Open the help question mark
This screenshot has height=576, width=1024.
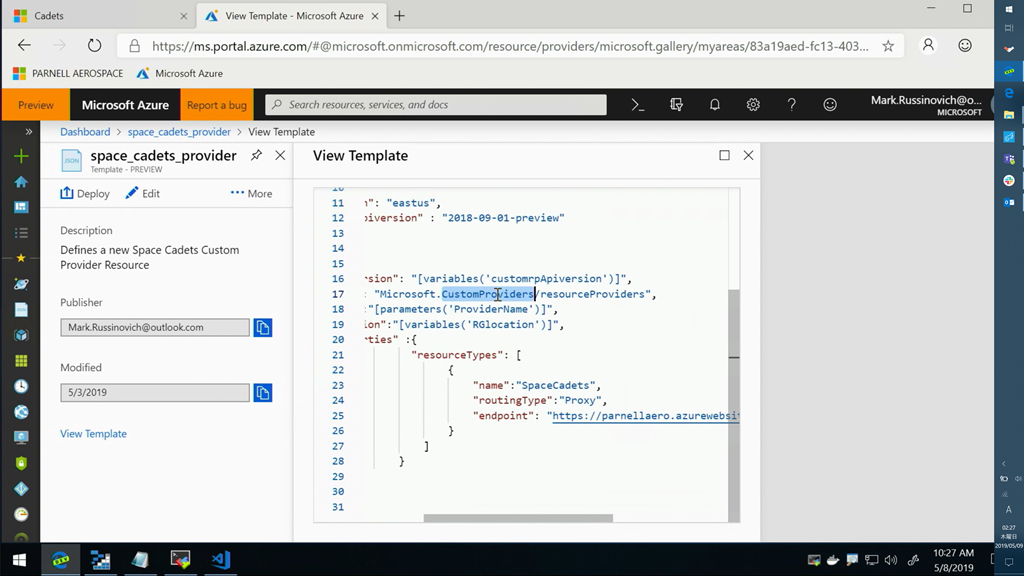[x=791, y=105]
